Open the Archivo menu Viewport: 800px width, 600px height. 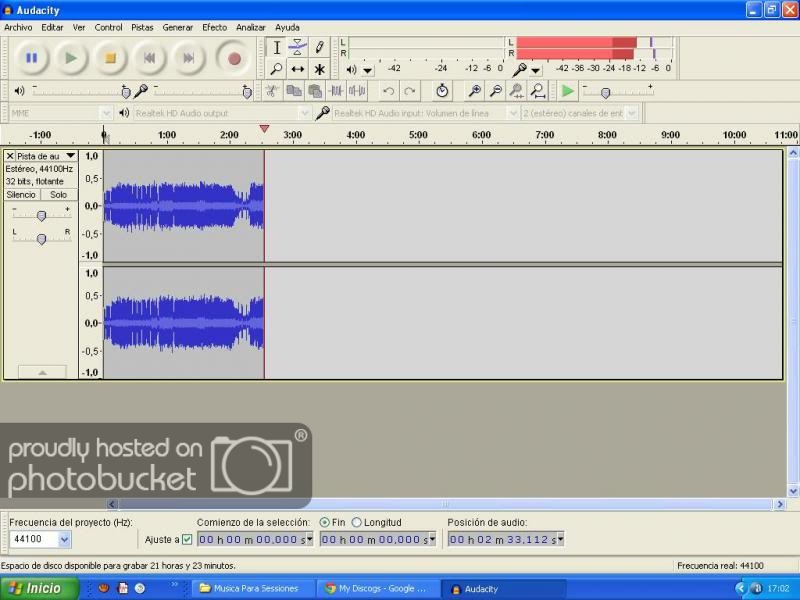tap(18, 27)
